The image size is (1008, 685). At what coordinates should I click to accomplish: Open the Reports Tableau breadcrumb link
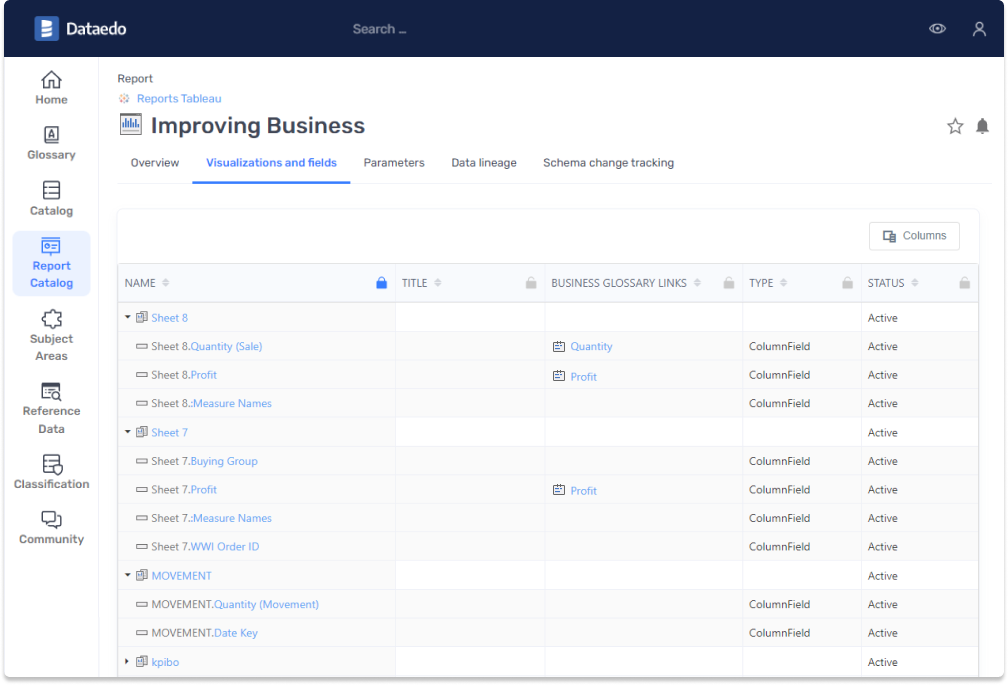point(179,99)
